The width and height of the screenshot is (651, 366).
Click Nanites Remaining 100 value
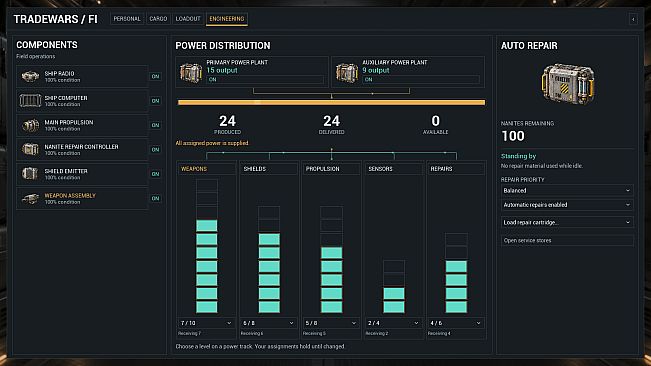tap(513, 136)
